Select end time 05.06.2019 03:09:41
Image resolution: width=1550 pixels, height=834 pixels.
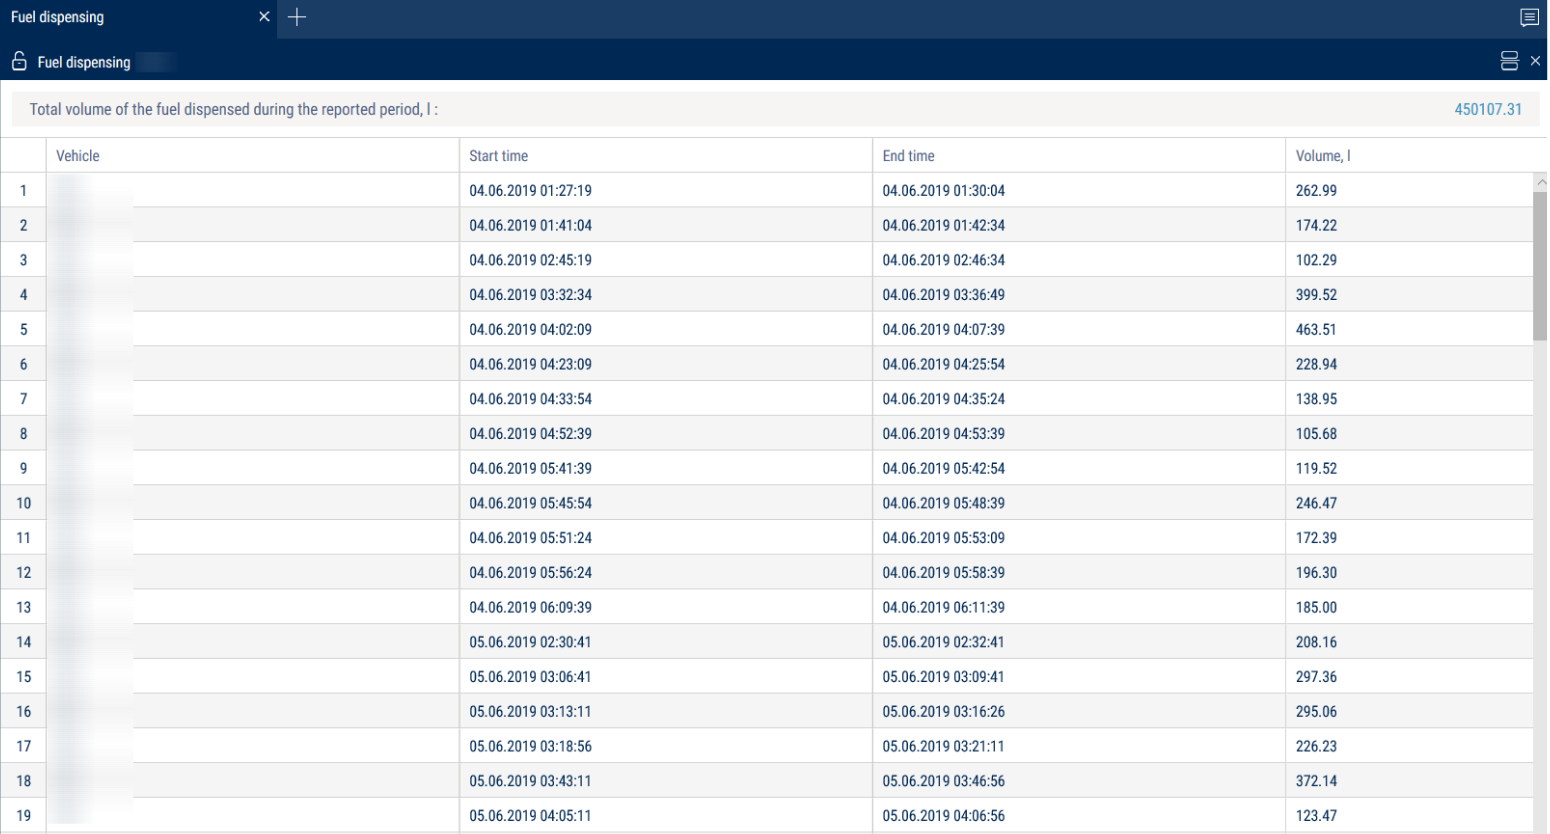click(943, 677)
